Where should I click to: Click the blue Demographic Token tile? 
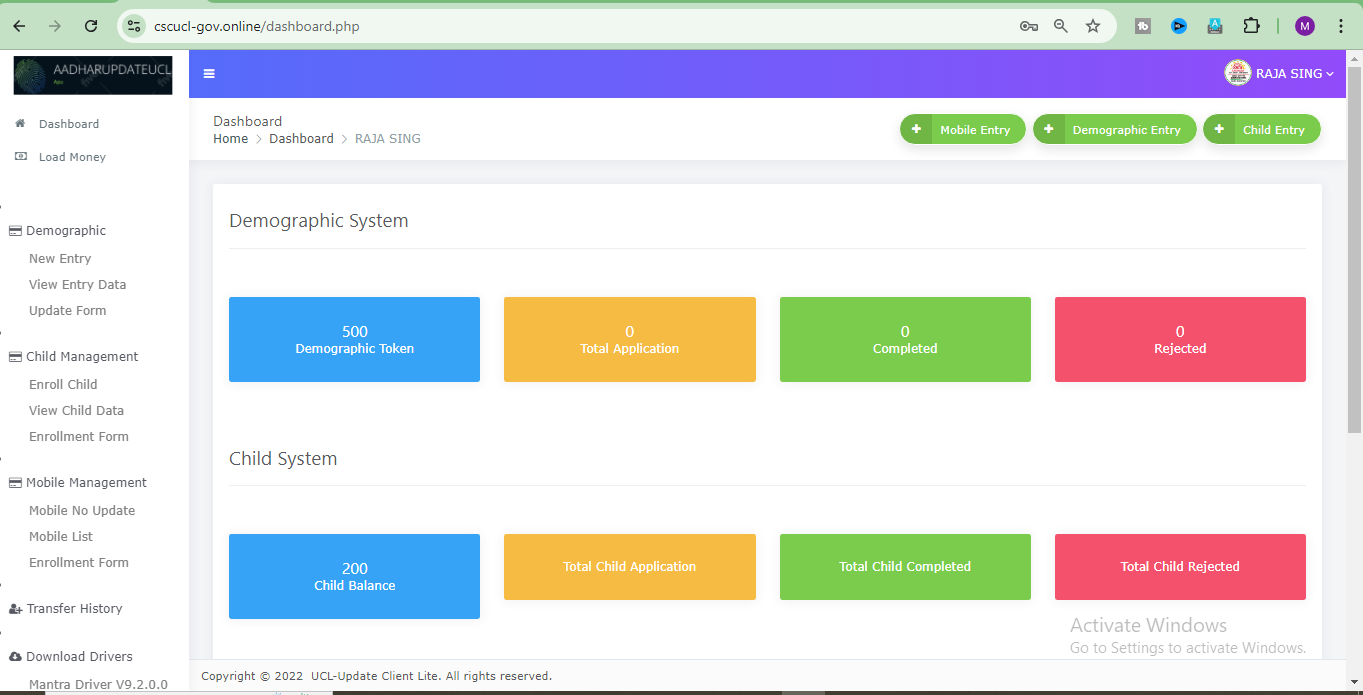pyautogui.click(x=354, y=339)
